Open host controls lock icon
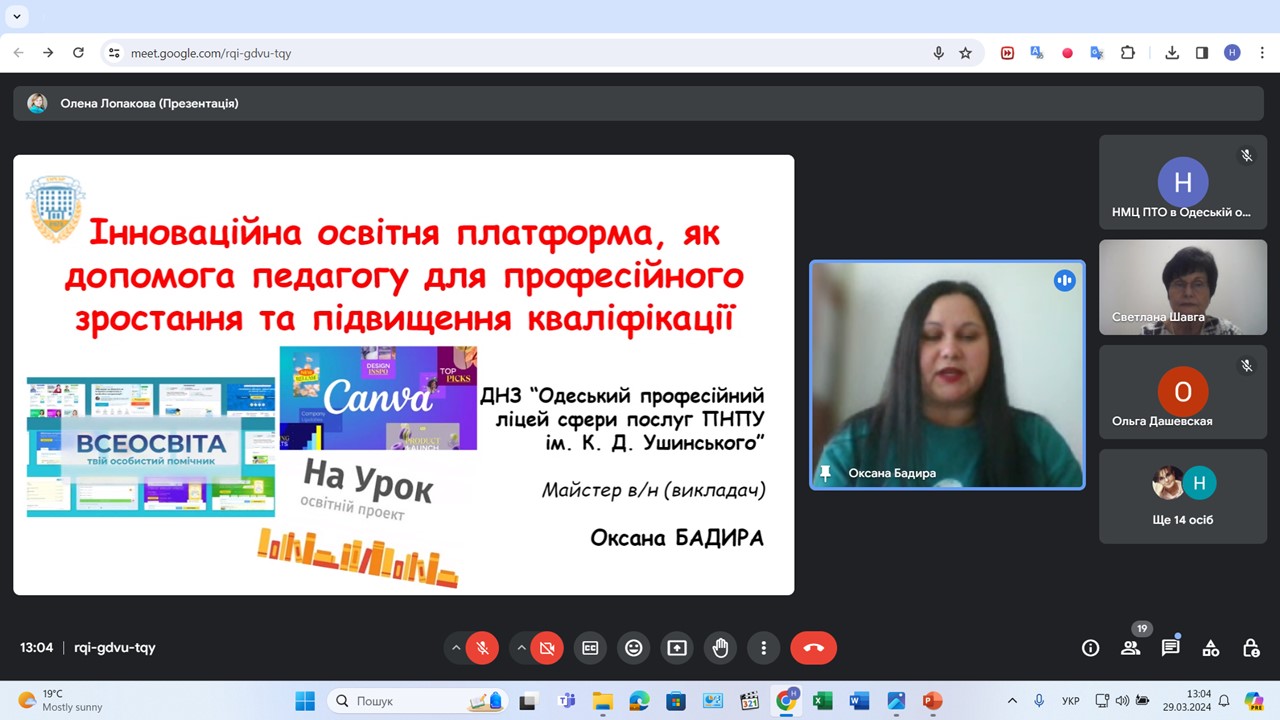1280x720 pixels. click(1250, 648)
